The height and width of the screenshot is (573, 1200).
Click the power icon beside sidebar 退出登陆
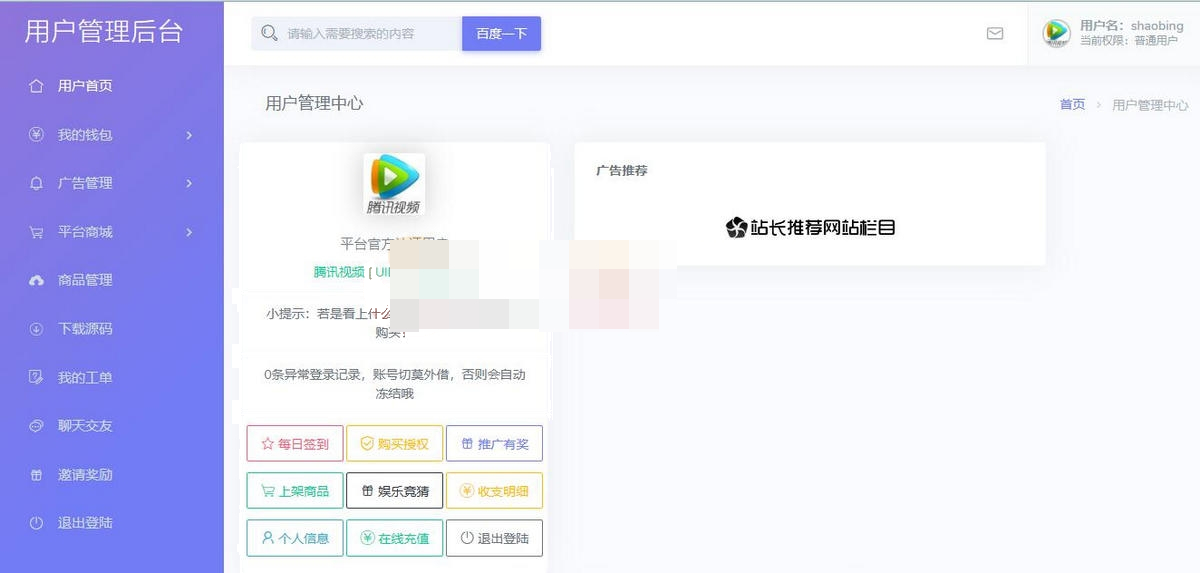point(37,523)
